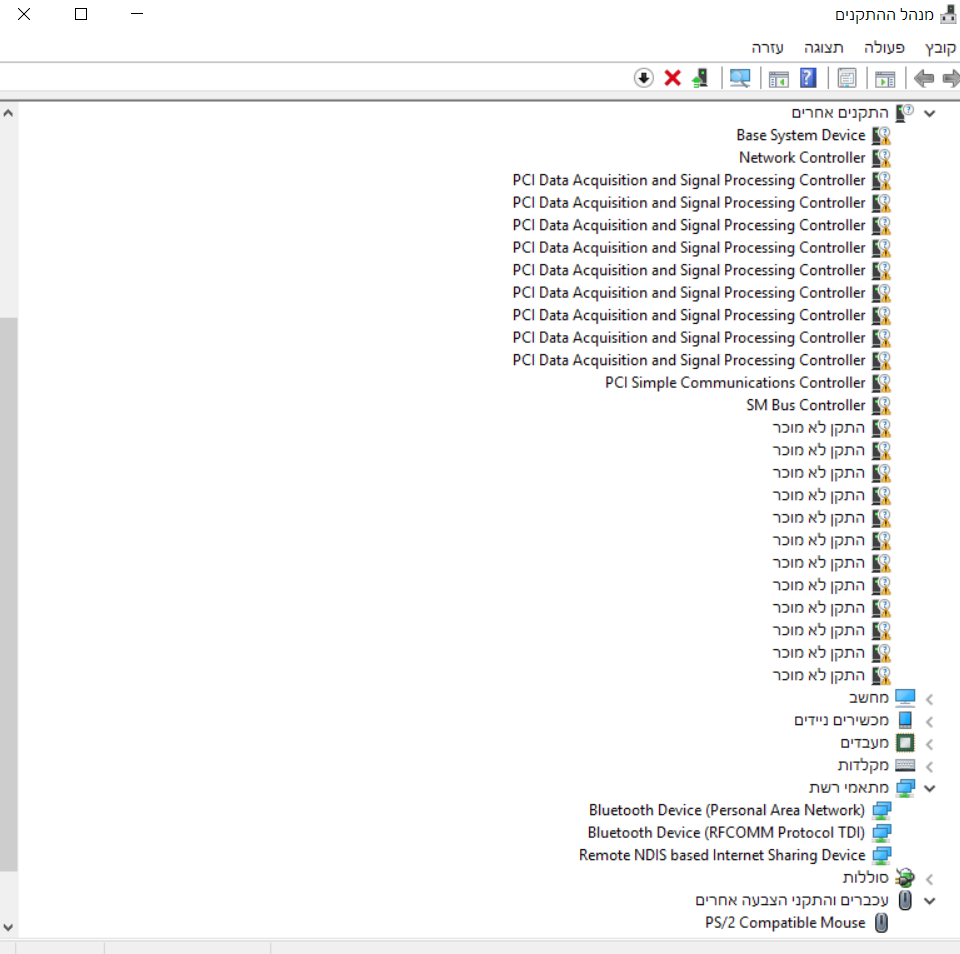Select the SM Bus Controller device
960x954 pixels.
coord(805,405)
